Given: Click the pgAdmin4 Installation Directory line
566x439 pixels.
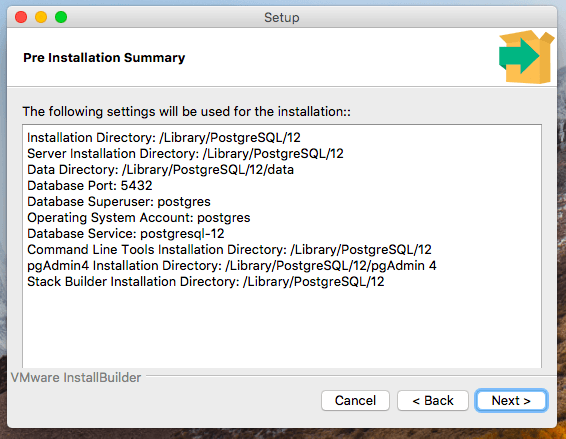Looking at the screenshot, I should (232, 266).
